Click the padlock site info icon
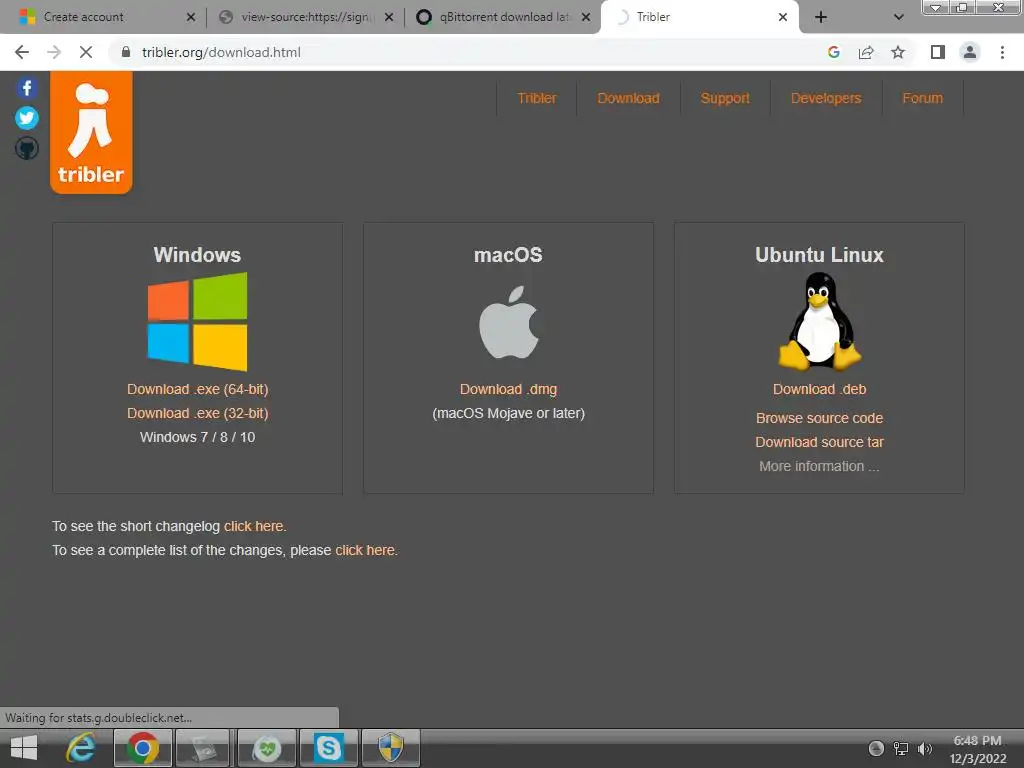 coord(126,52)
